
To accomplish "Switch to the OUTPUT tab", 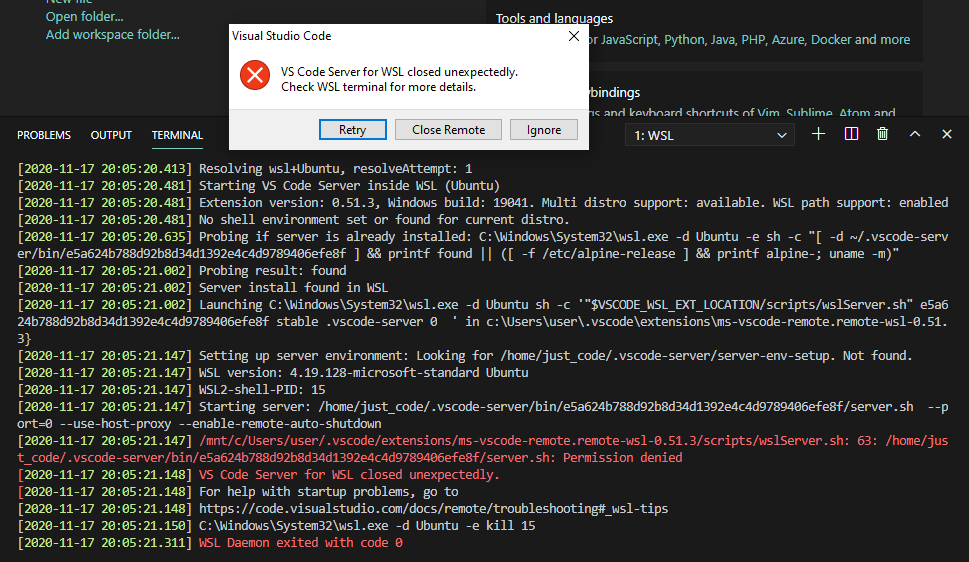I will pos(111,135).
